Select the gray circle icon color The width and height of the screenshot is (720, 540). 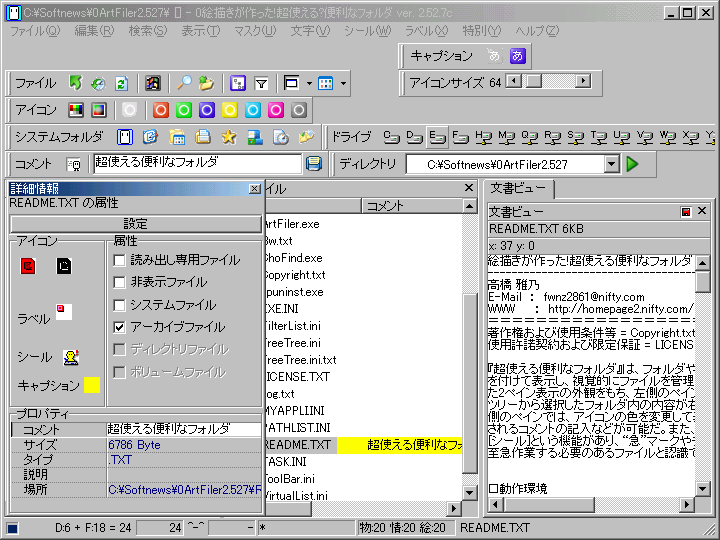[x=298, y=110]
